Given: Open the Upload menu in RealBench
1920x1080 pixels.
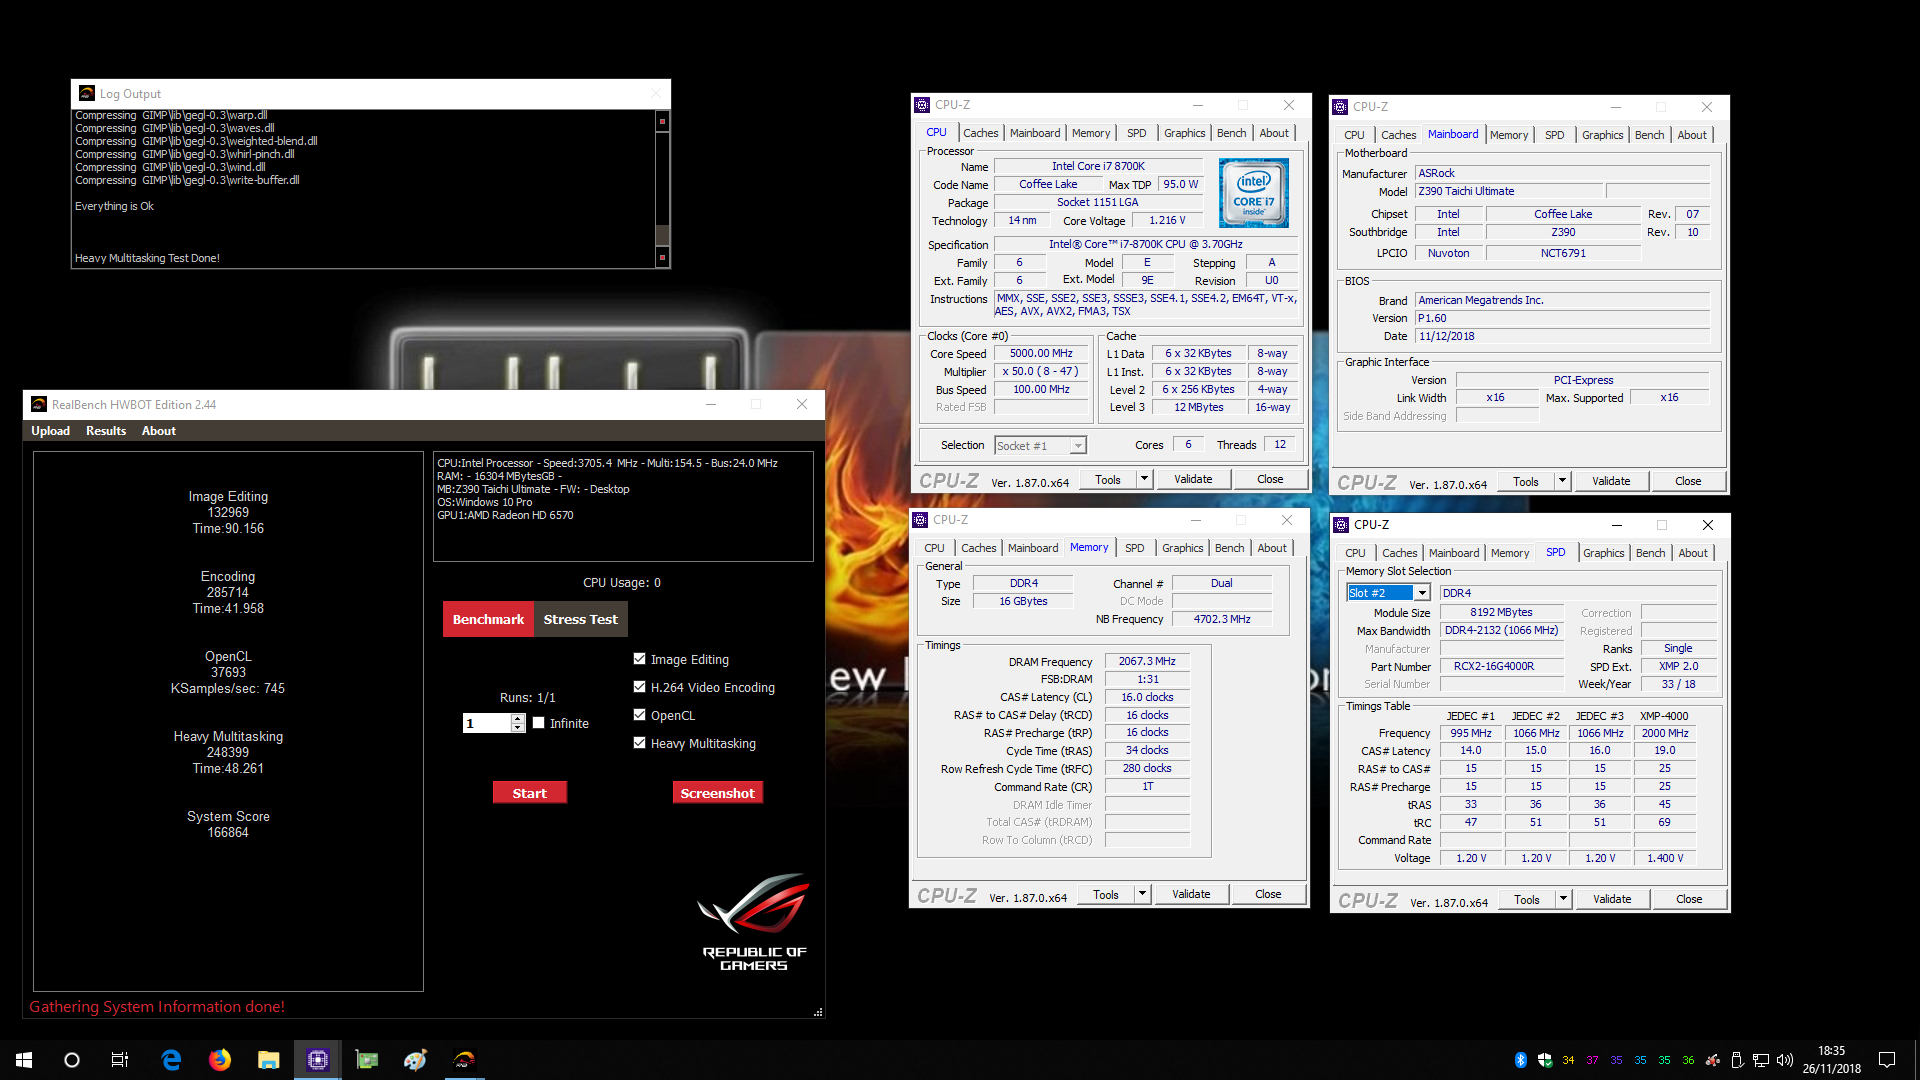Looking at the screenshot, I should pyautogui.click(x=50, y=431).
